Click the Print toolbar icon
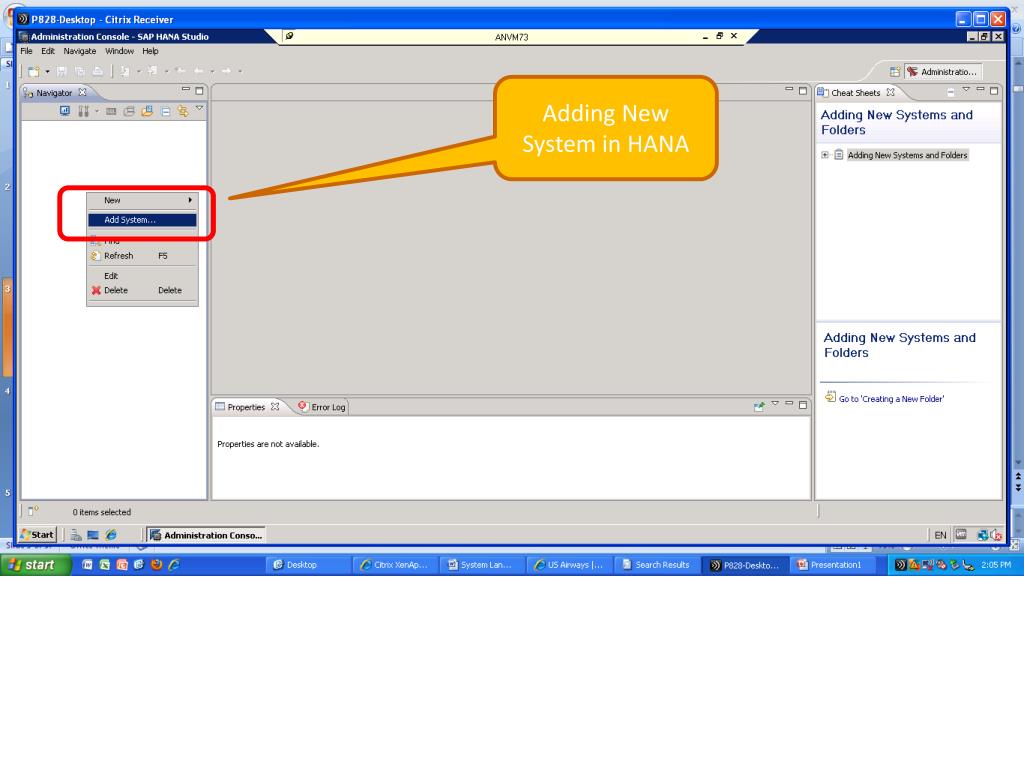This screenshot has width=1024, height=768. coord(97,71)
